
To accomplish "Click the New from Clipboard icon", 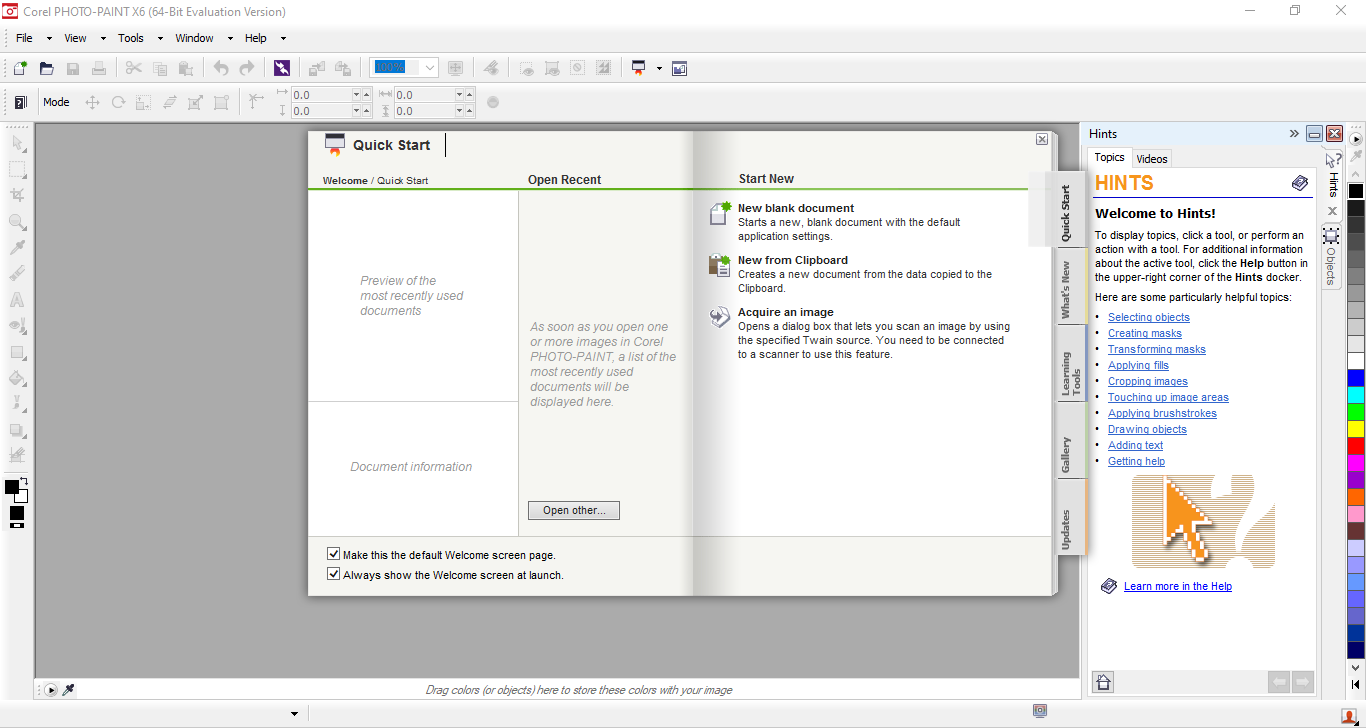I will click(x=720, y=265).
